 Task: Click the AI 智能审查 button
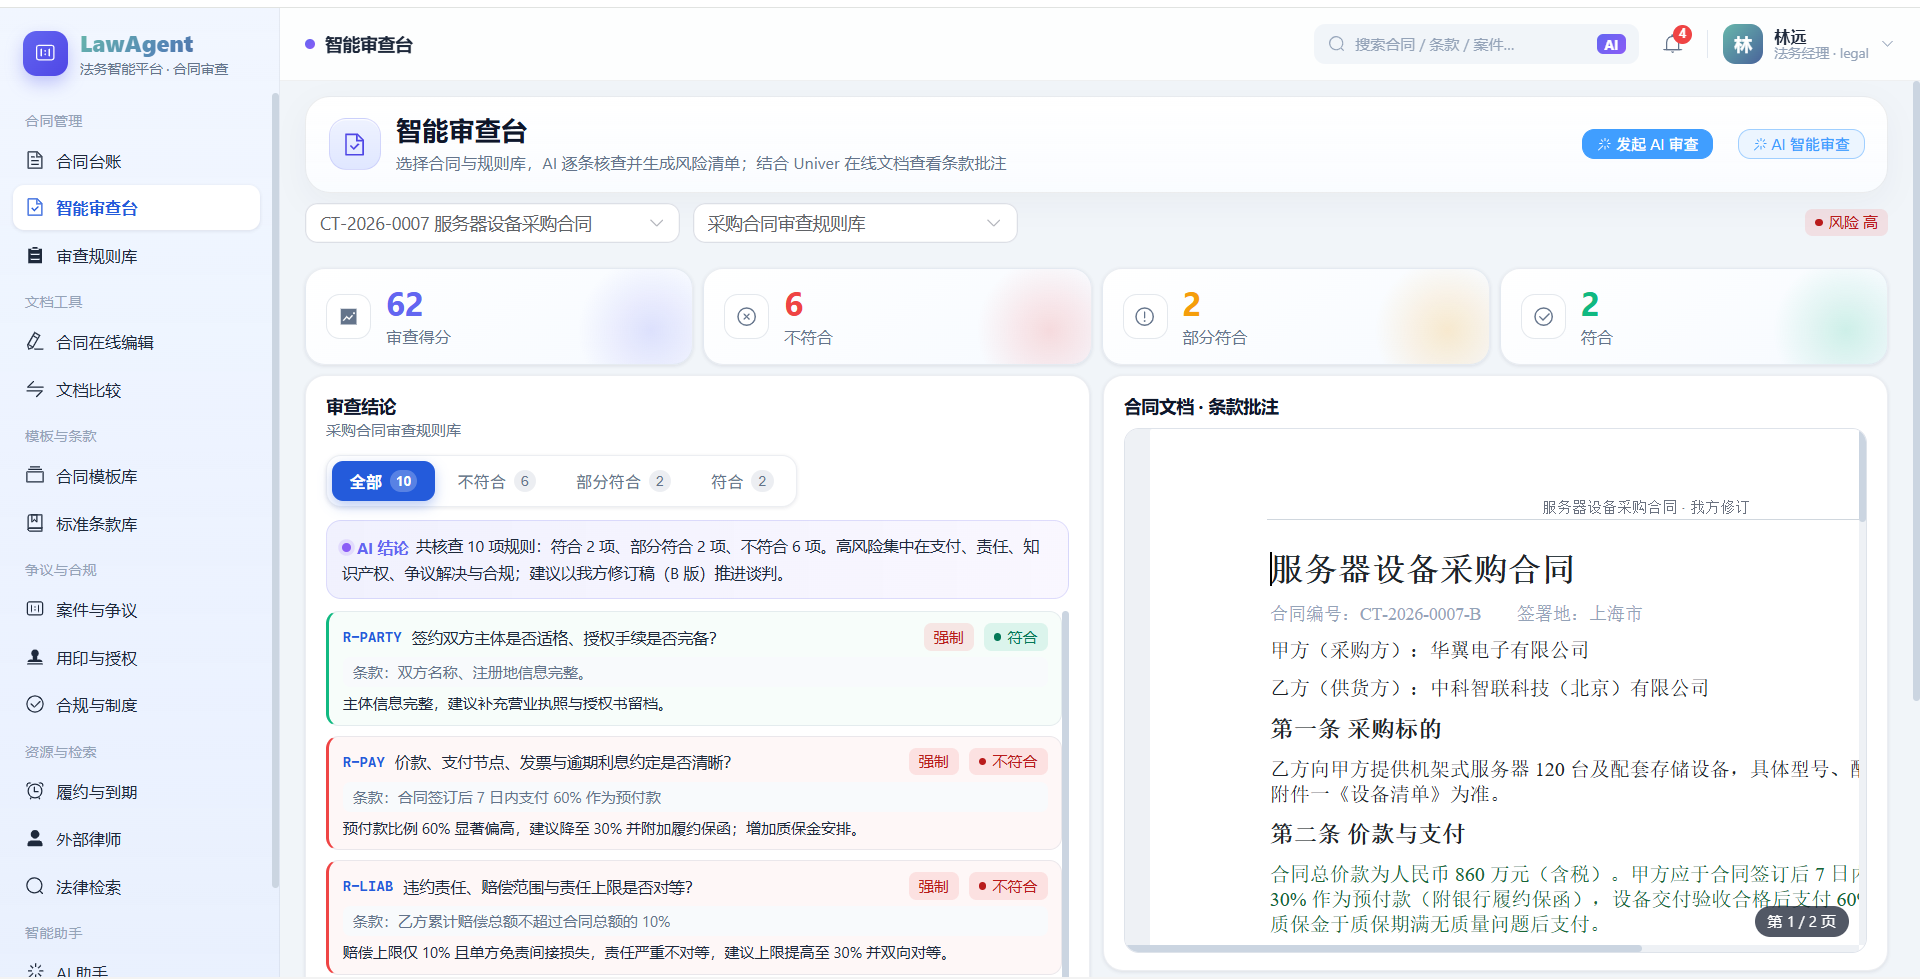[1801, 144]
